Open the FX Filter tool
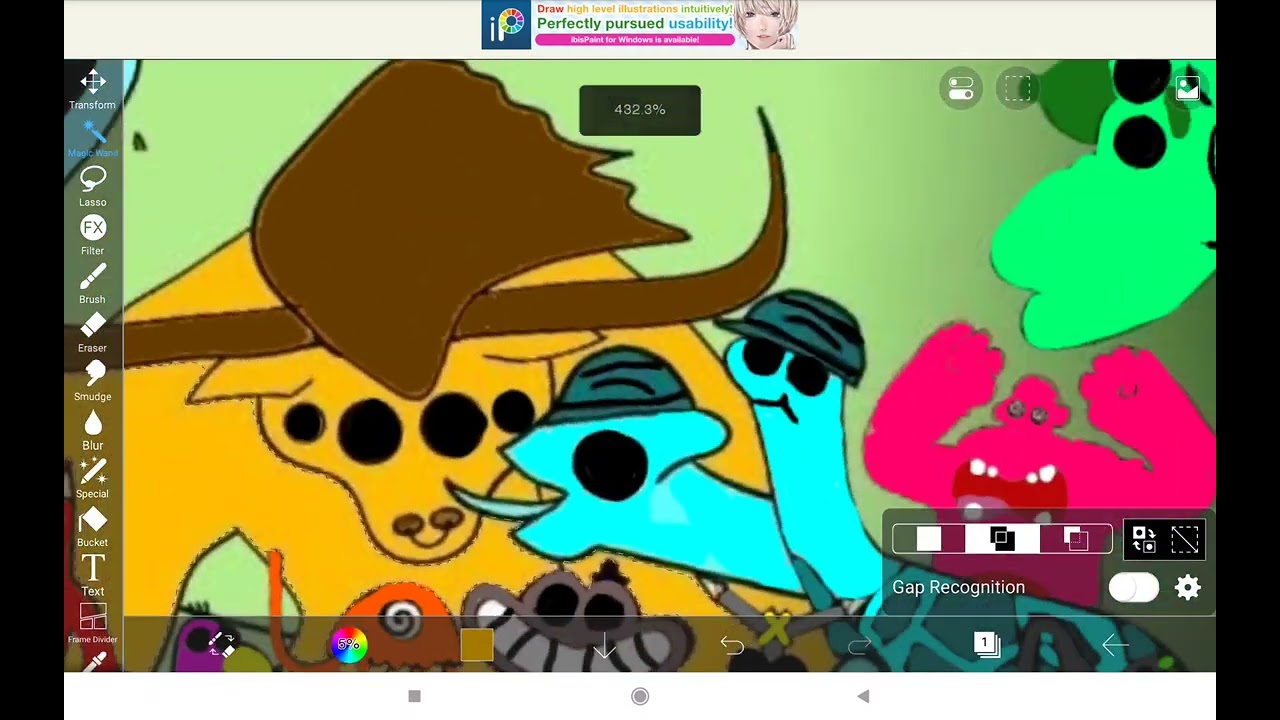The height and width of the screenshot is (720, 1280). 93,235
